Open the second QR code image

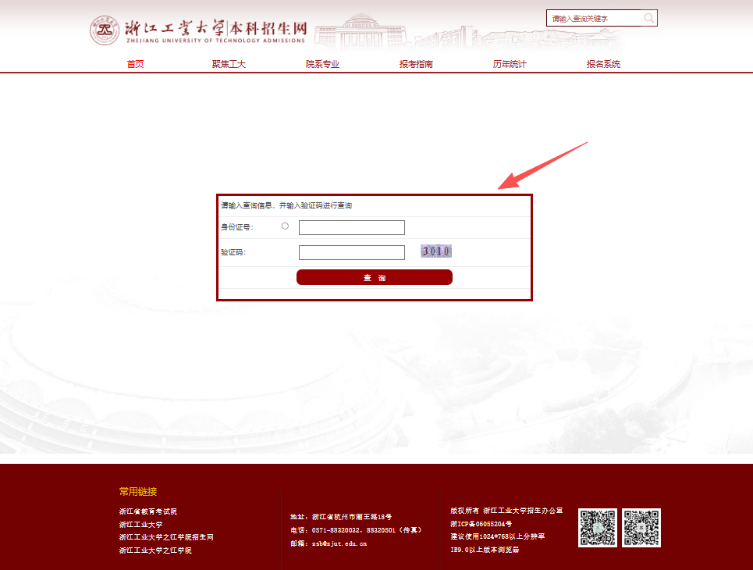tap(641, 527)
